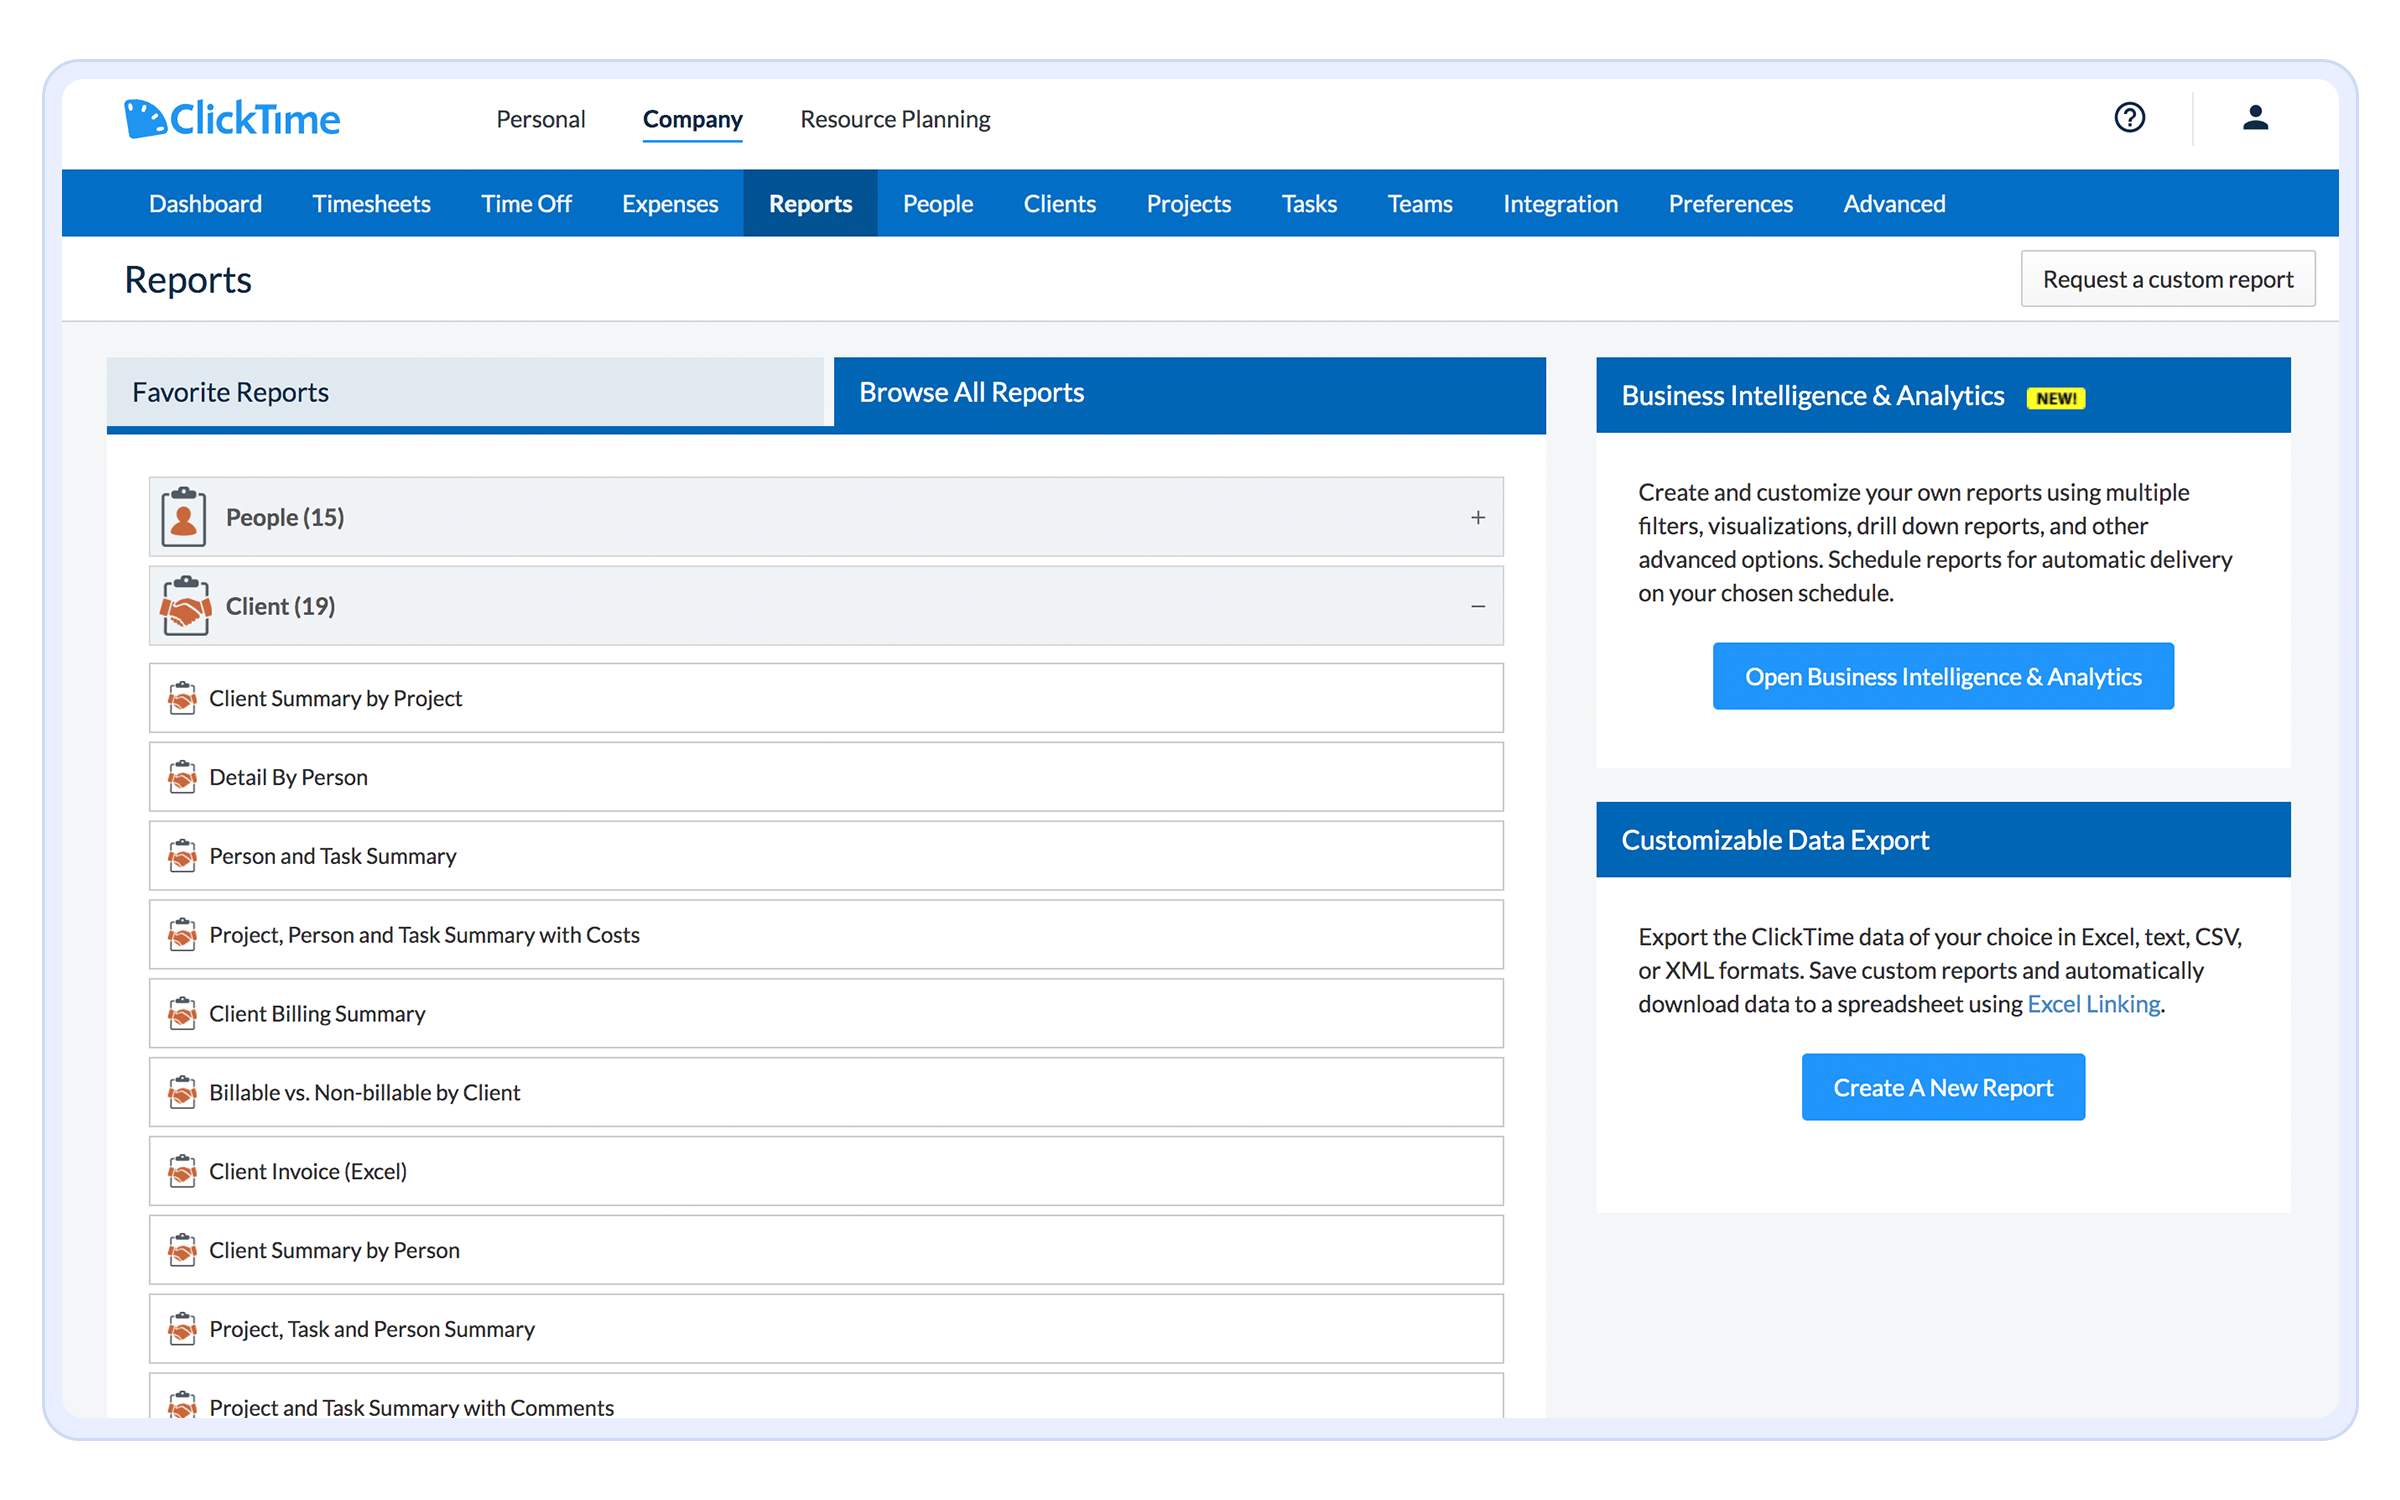The image size is (2400, 1500).
Task: Open Billable vs. Non-billable by Client report
Action: pyautogui.click(x=364, y=1092)
